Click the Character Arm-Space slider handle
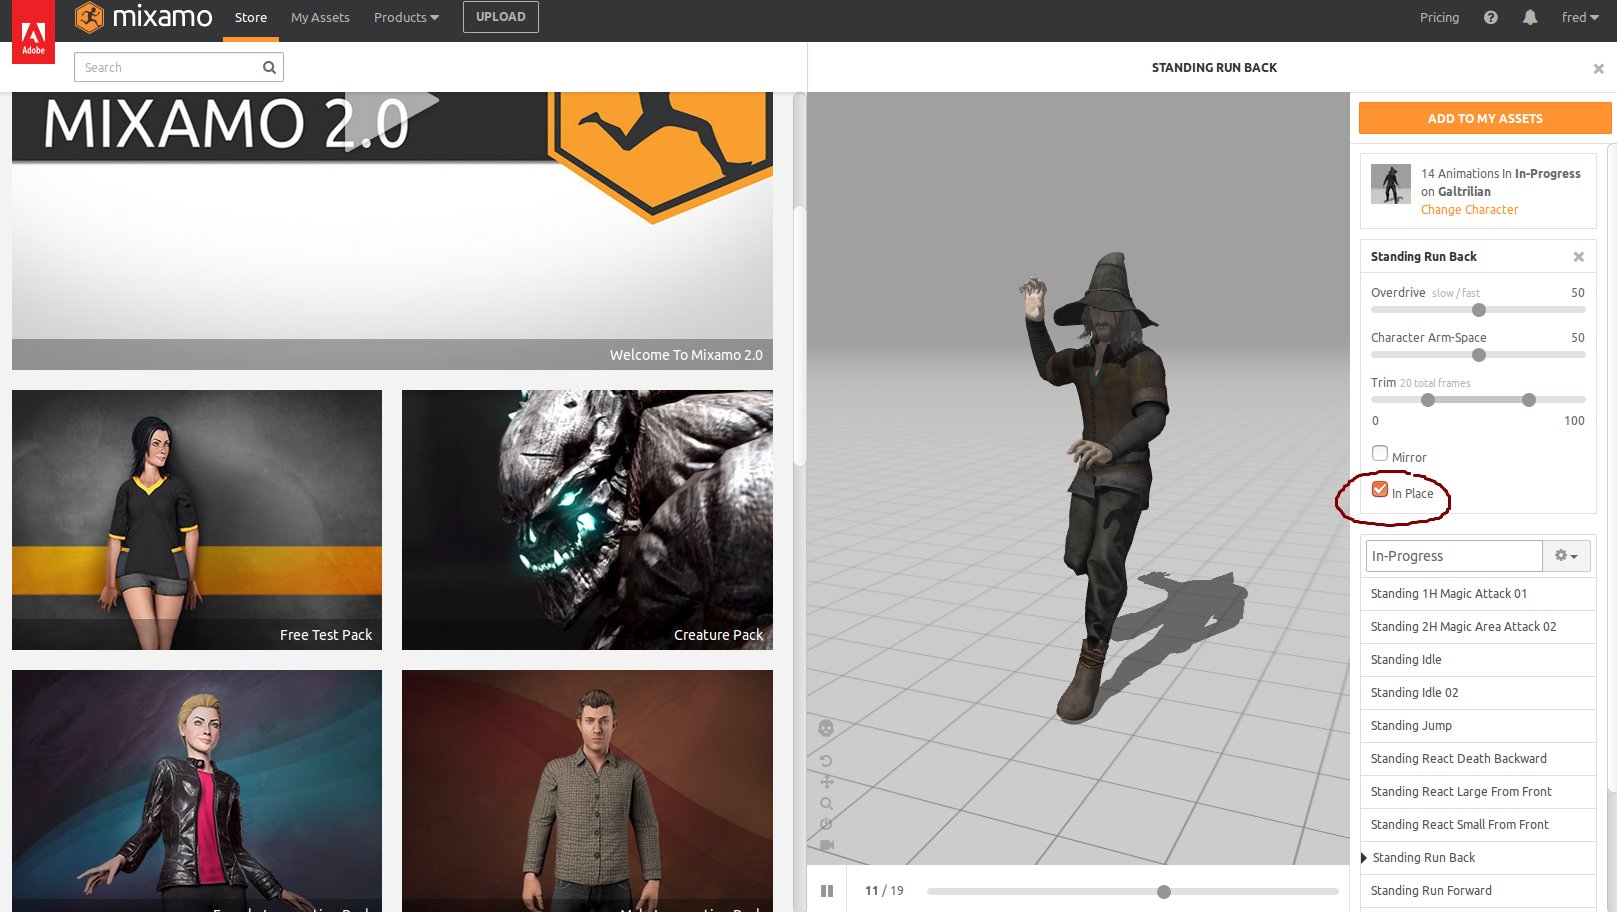 tap(1479, 355)
